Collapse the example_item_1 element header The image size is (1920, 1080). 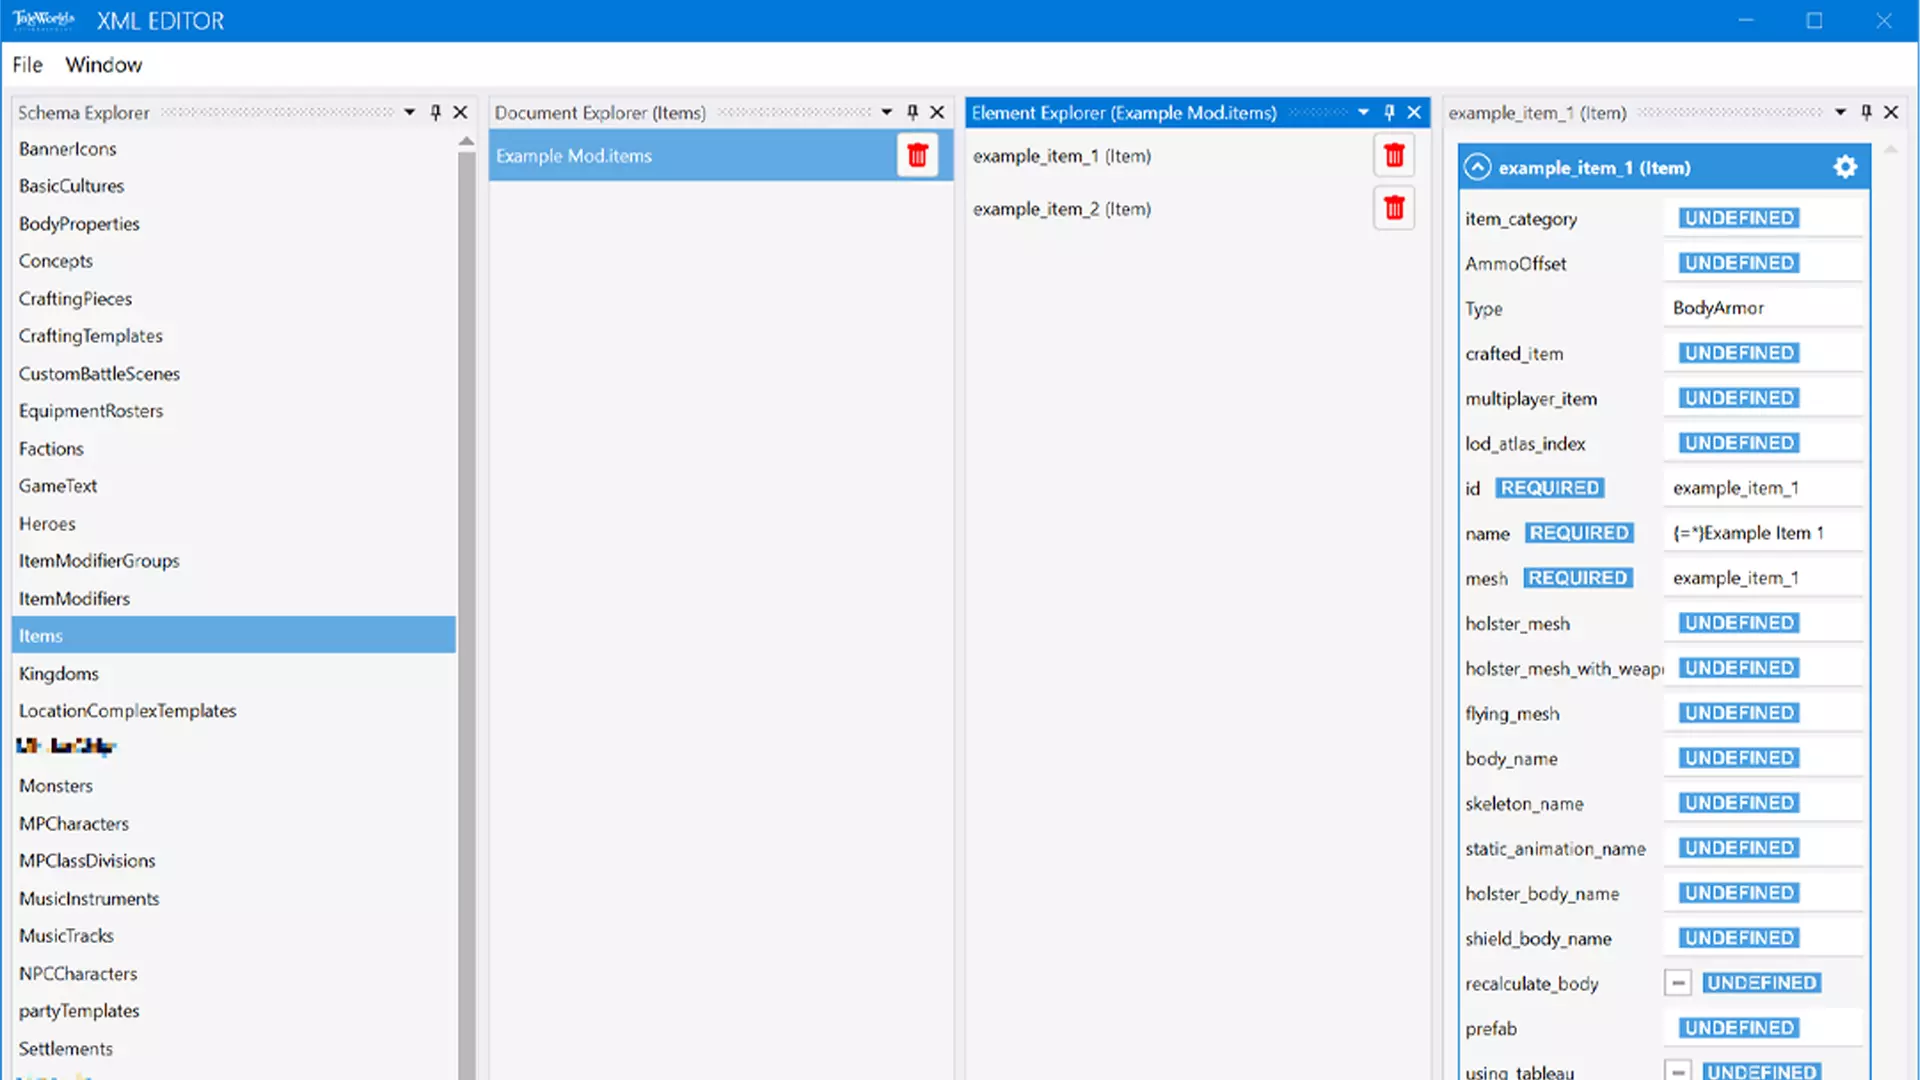coord(1477,167)
